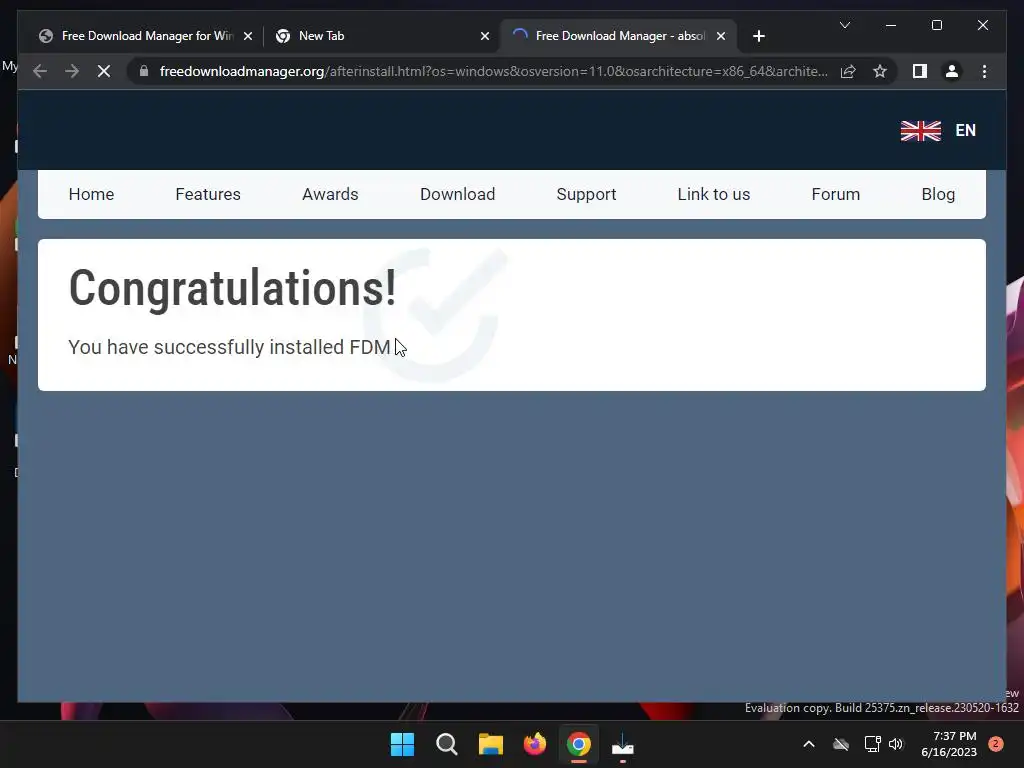Open clock showing 7:37 PM
The image size is (1024, 768).
pos(949,744)
